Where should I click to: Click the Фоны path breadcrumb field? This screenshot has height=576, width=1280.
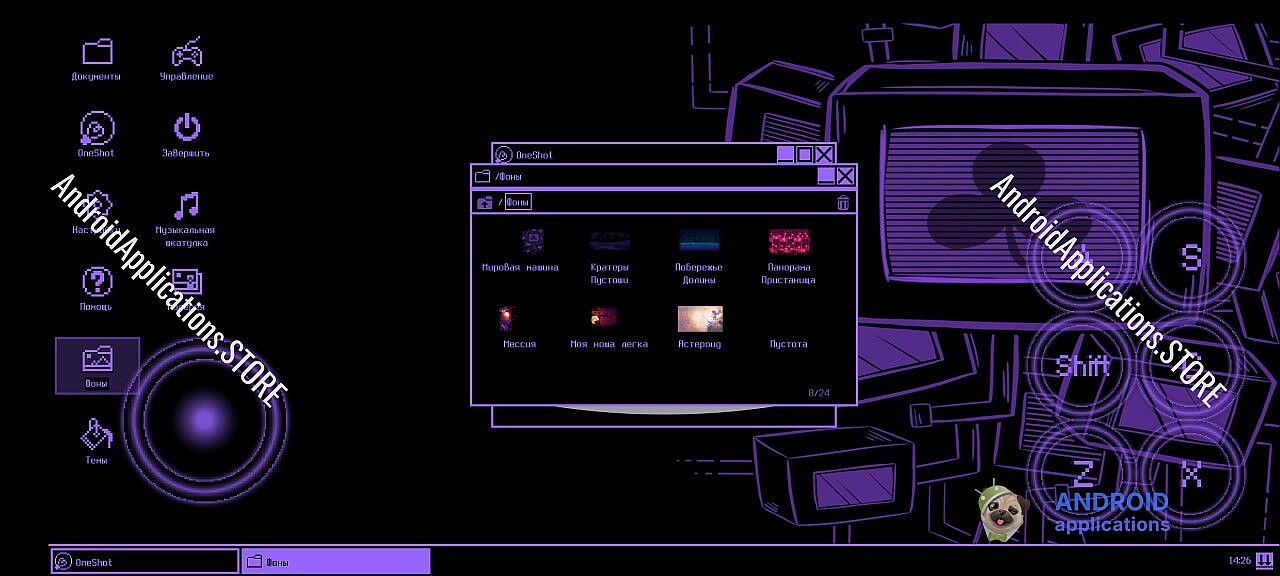(518, 203)
